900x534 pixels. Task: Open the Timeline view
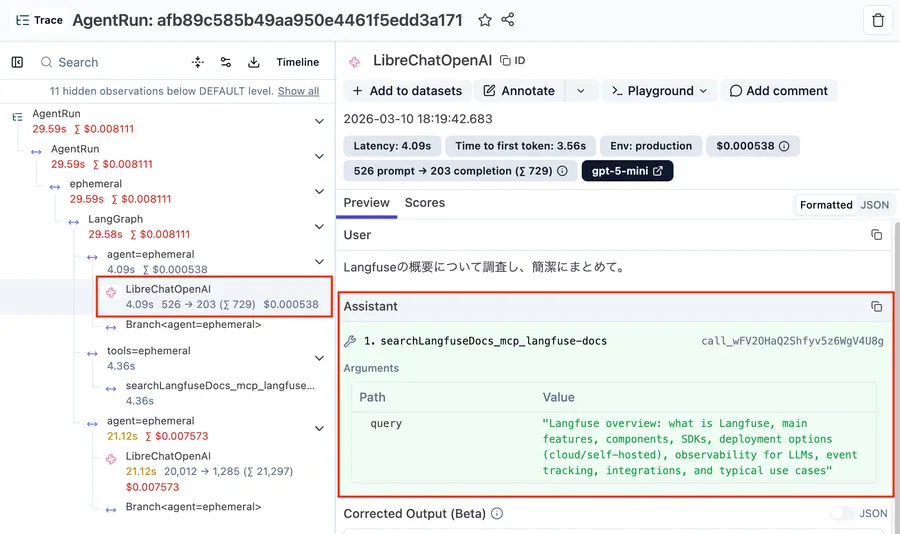tap(297, 62)
